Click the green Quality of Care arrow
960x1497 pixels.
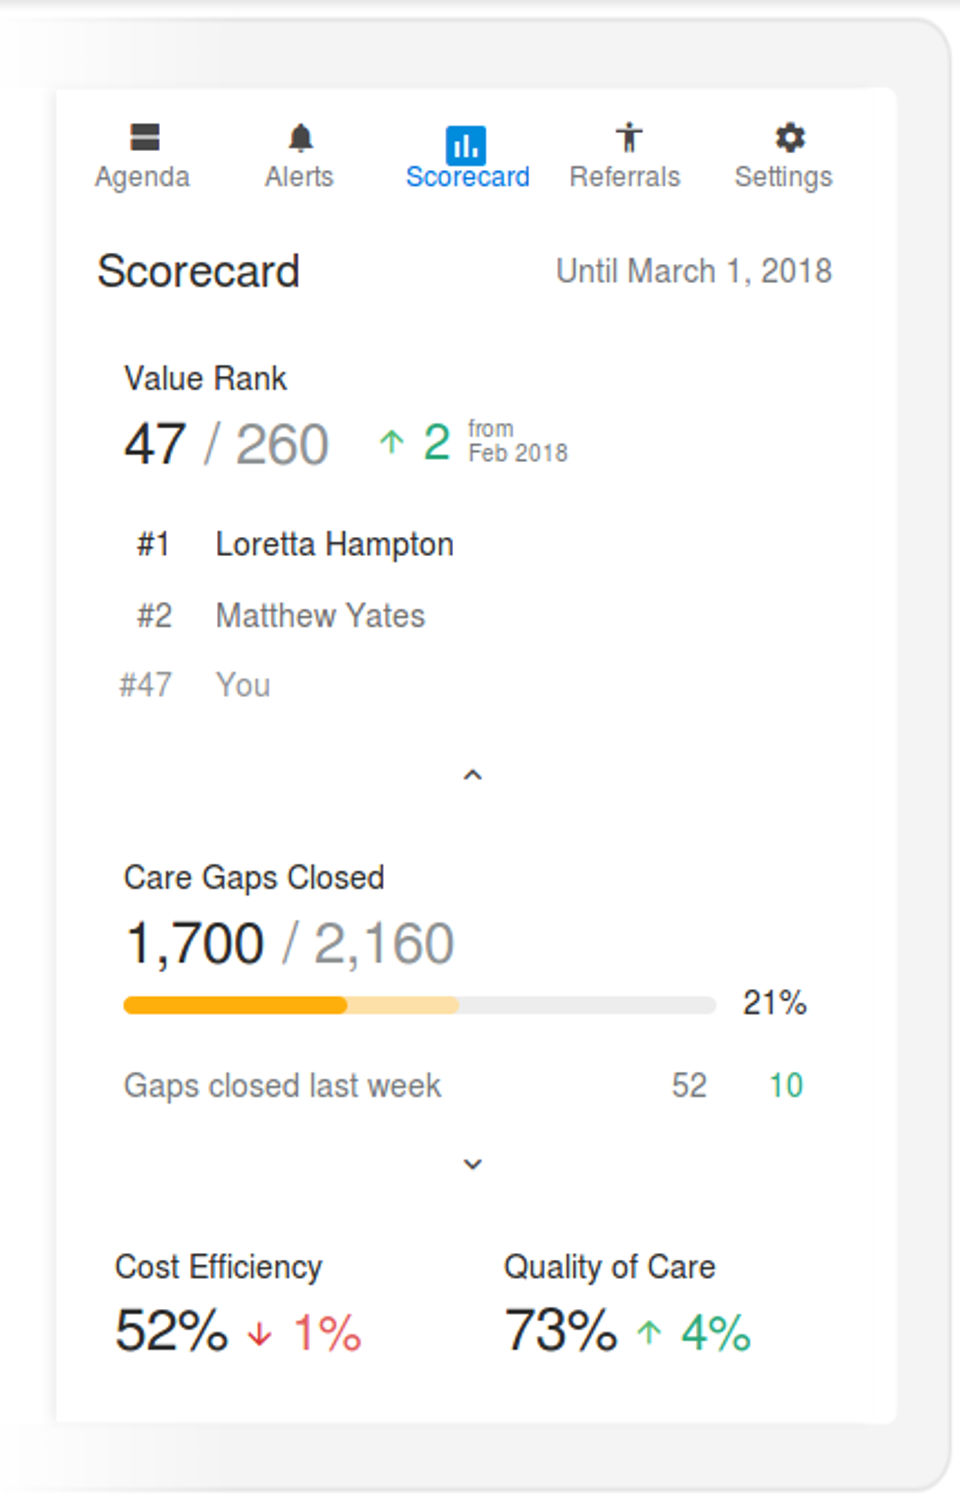click(x=650, y=1332)
